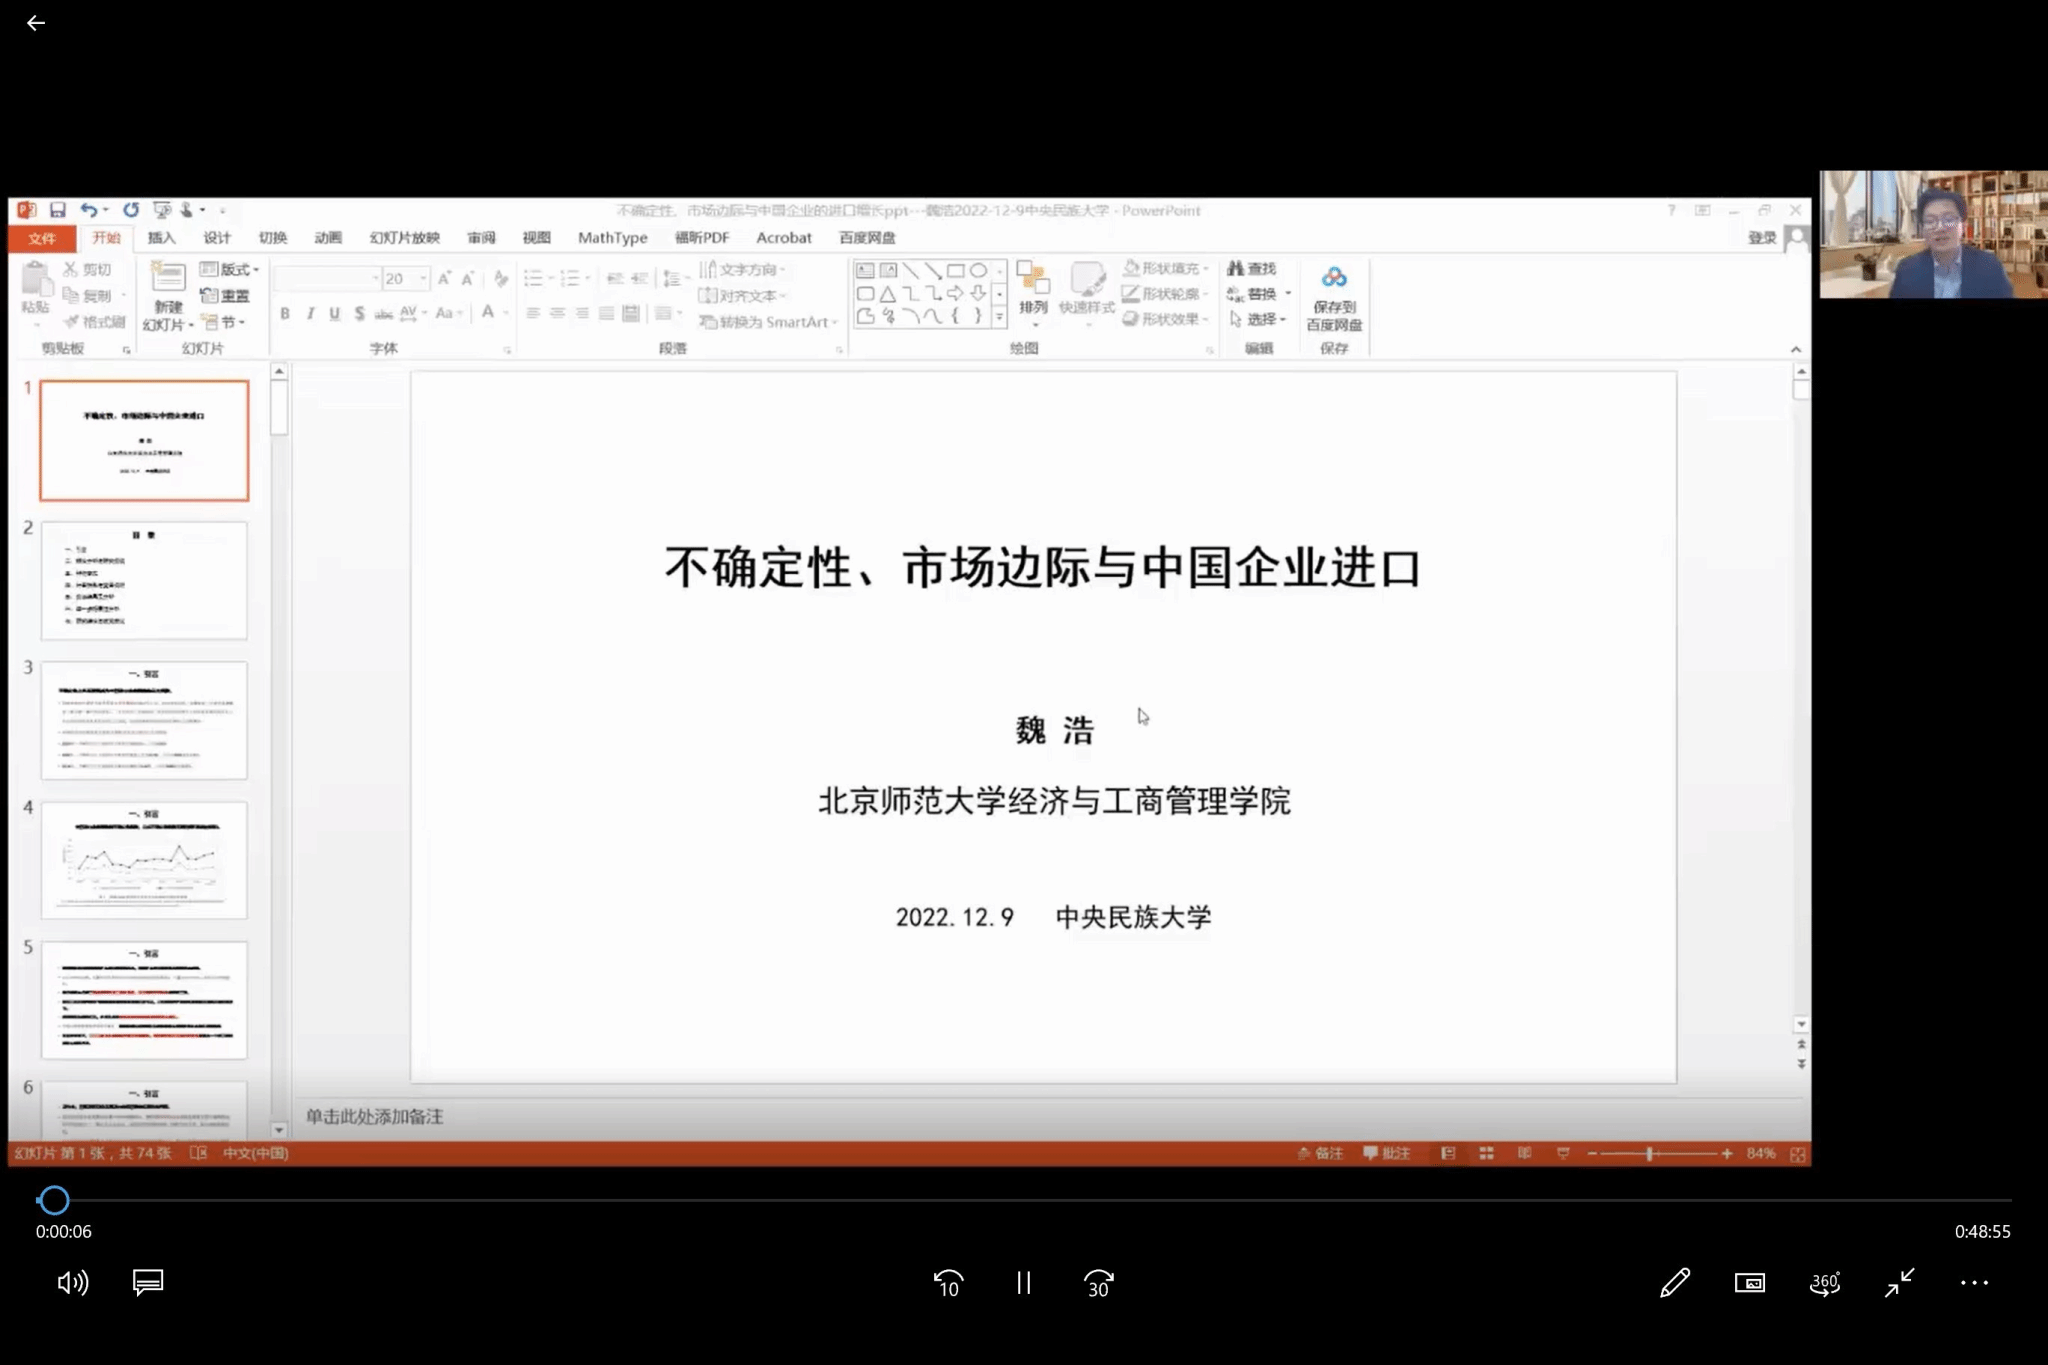Skip forward 30 seconds

click(x=1098, y=1283)
